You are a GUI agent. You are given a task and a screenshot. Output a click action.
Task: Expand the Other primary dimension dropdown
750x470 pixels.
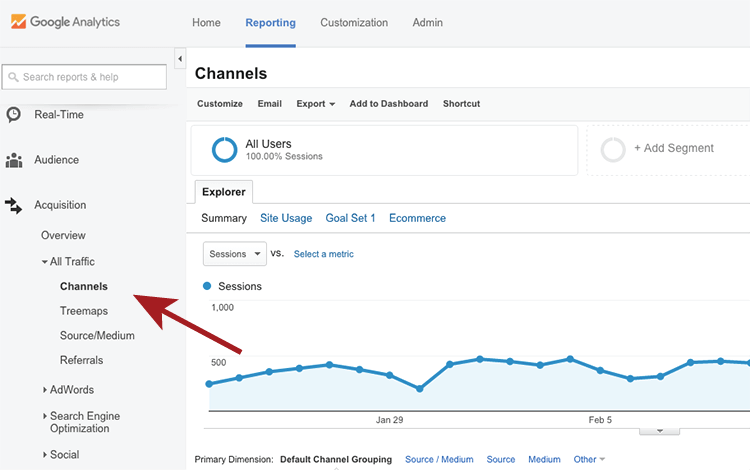point(589,459)
